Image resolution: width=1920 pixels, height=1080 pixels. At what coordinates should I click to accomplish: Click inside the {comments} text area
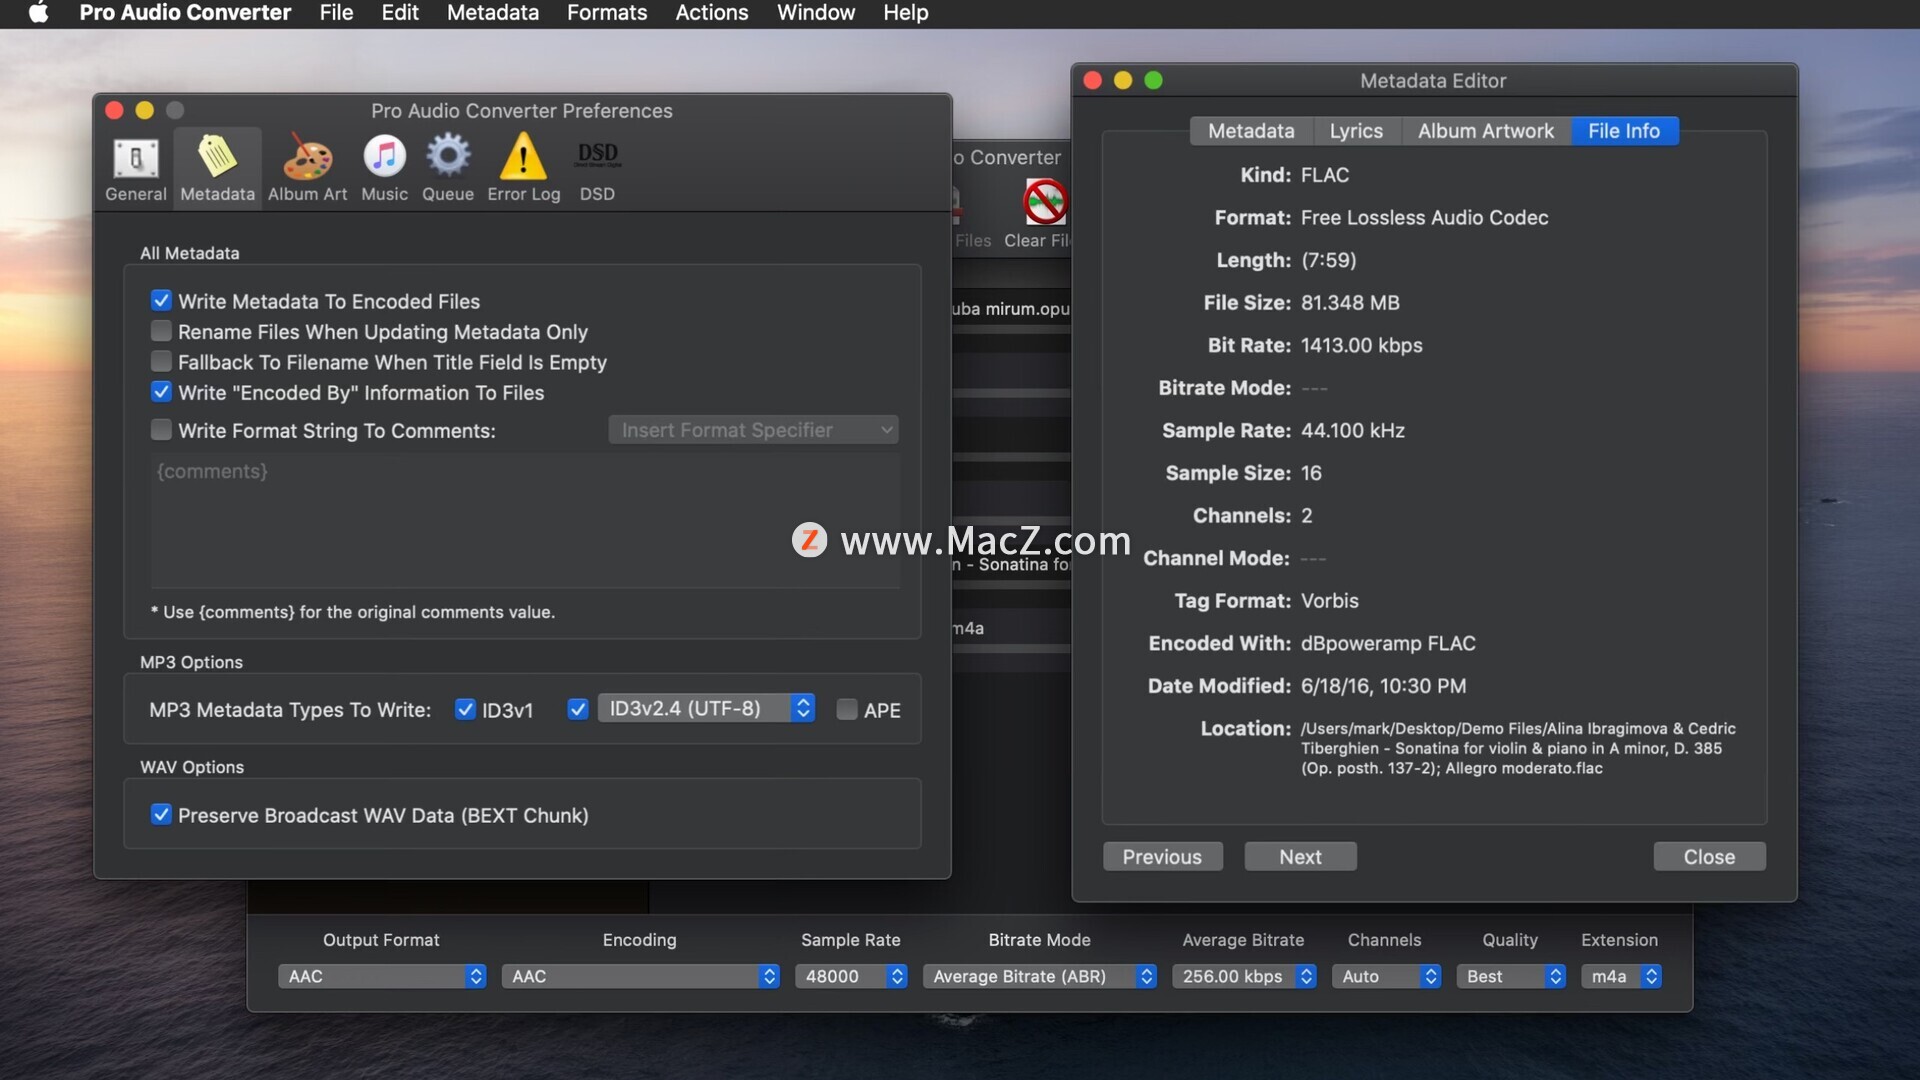(x=526, y=520)
